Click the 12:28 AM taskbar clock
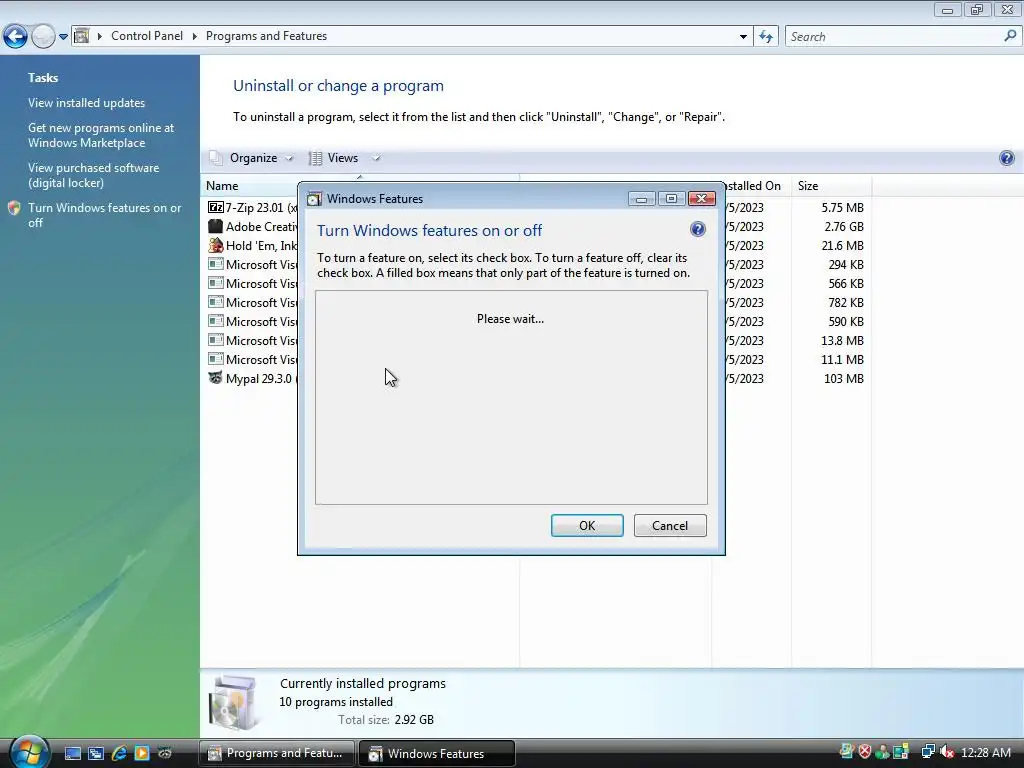This screenshot has width=1024, height=768. coord(986,753)
